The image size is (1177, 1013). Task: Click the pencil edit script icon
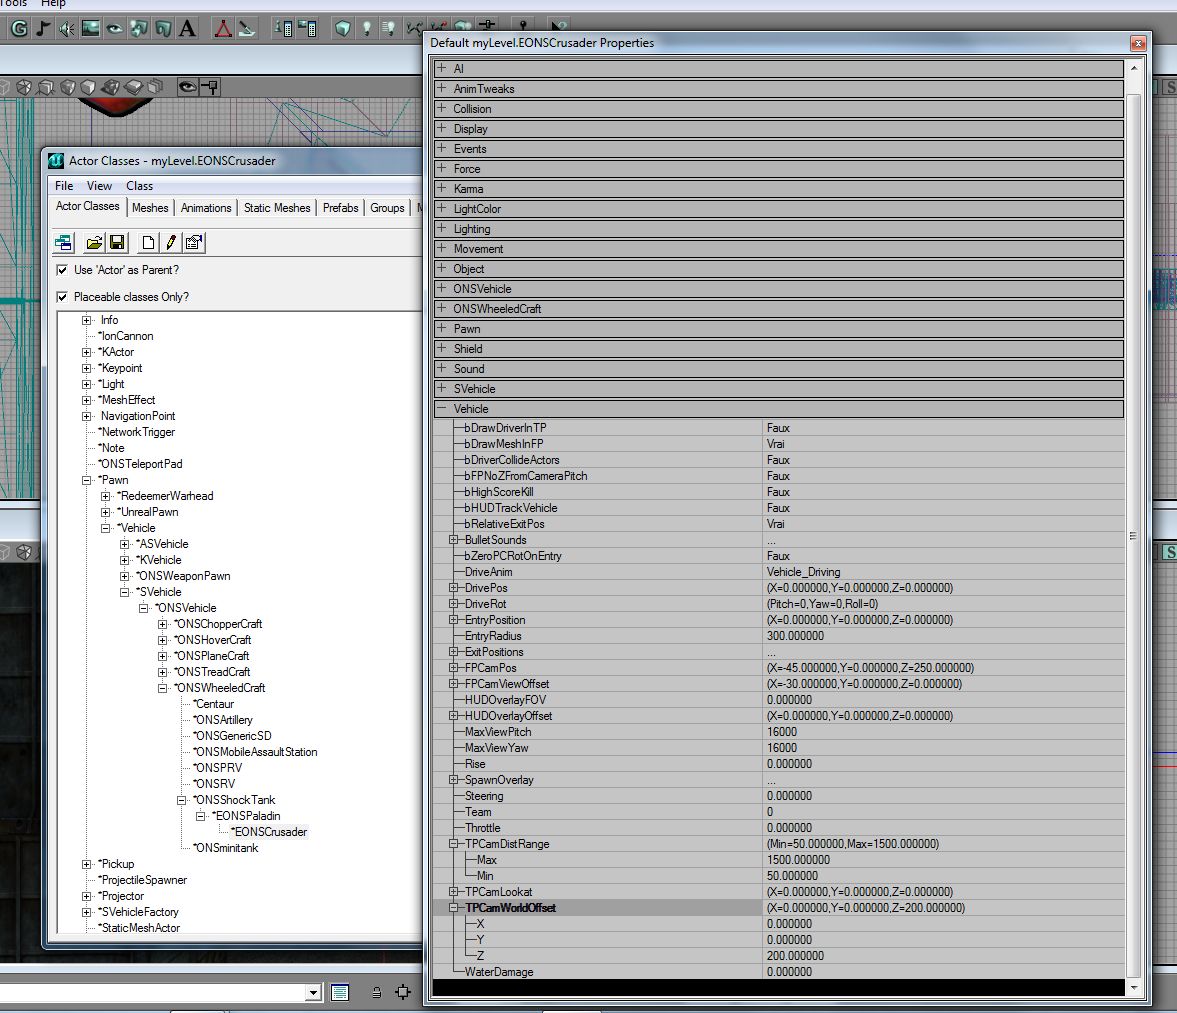pos(171,242)
